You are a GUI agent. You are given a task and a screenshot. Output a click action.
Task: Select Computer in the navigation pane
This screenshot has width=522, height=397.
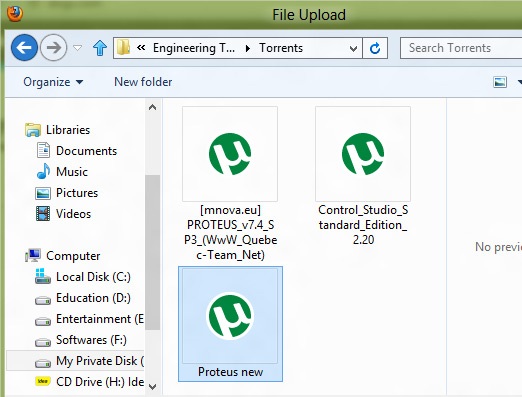tap(73, 256)
